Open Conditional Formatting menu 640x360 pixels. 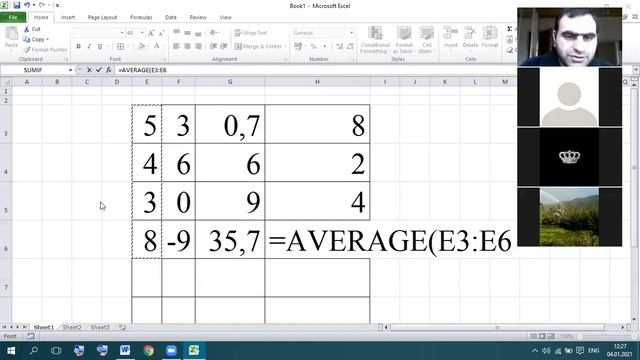point(375,40)
